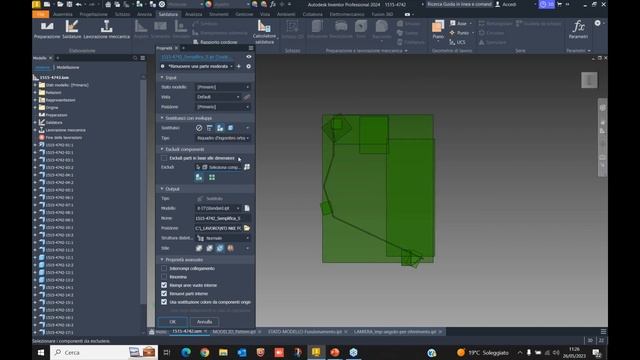Toggle the eye visibility icon in Properties
The image size is (640, 360).
[x=249, y=57]
